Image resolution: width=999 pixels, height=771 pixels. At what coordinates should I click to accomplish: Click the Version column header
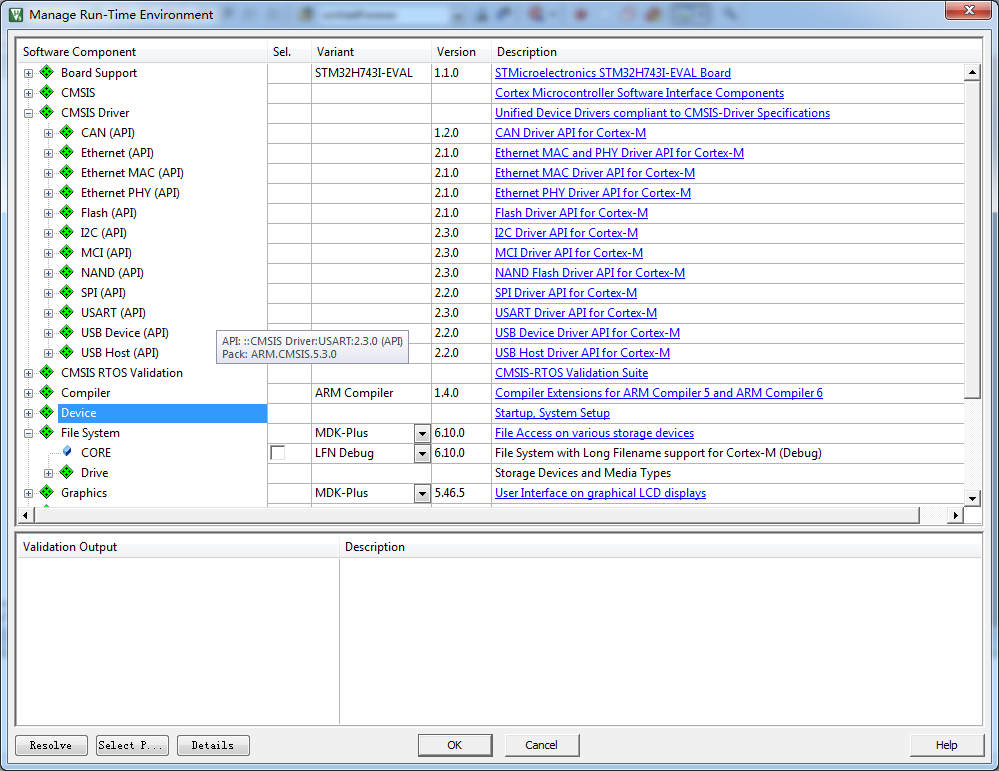461,52
